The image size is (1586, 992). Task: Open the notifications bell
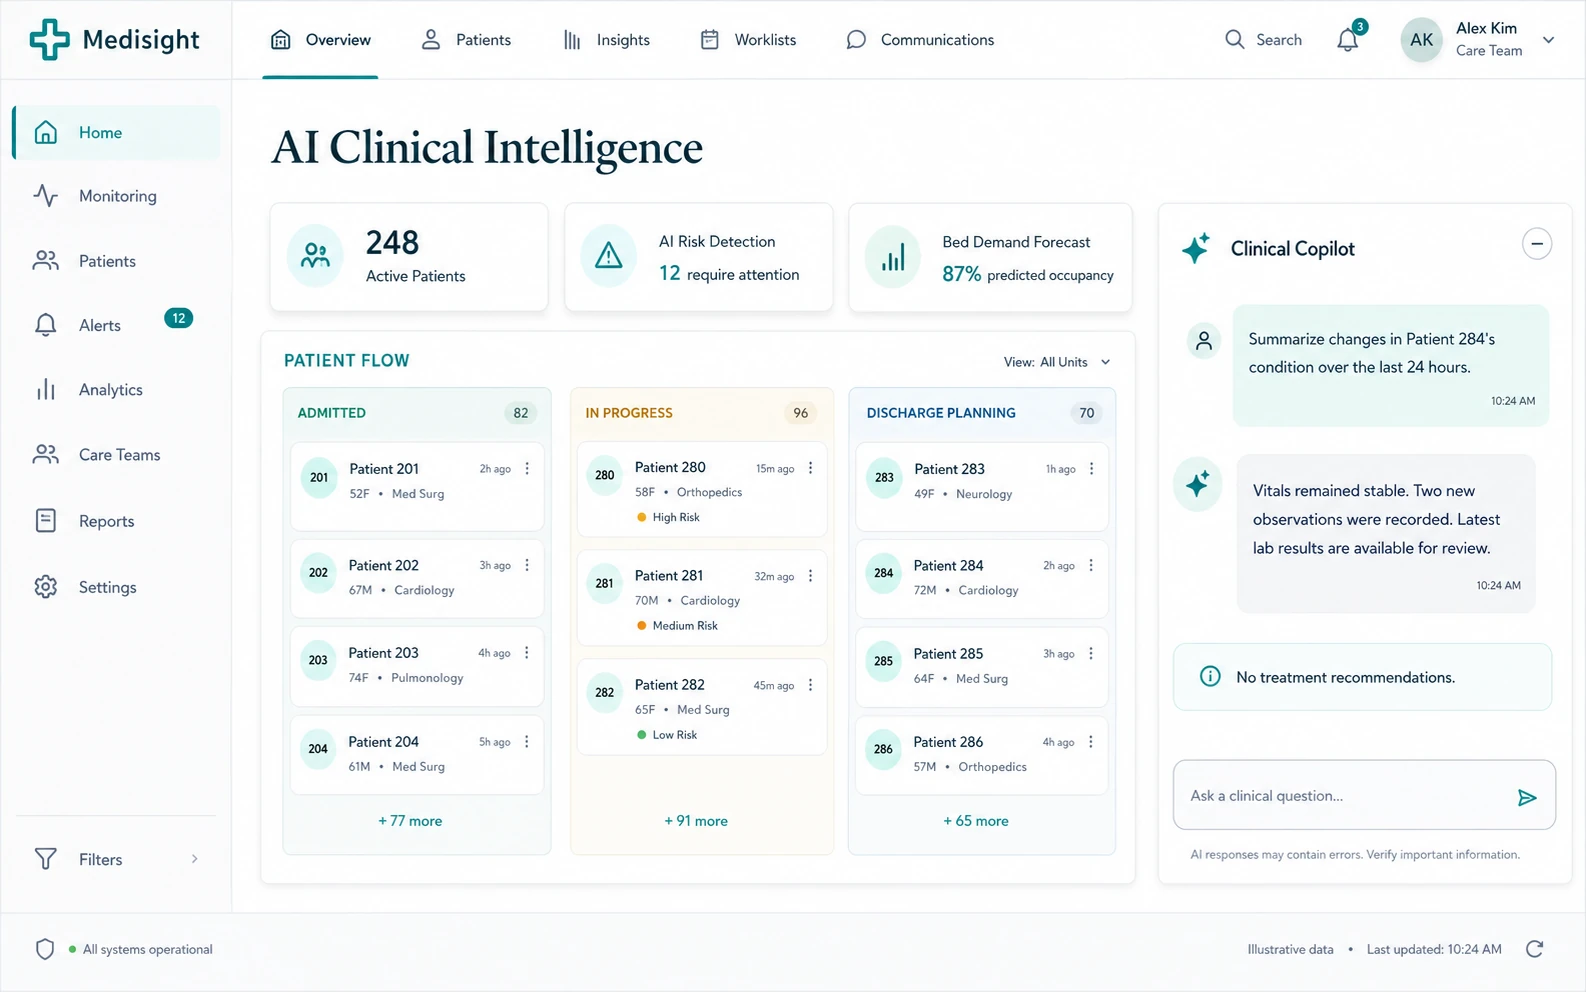tap(1348, 40)
